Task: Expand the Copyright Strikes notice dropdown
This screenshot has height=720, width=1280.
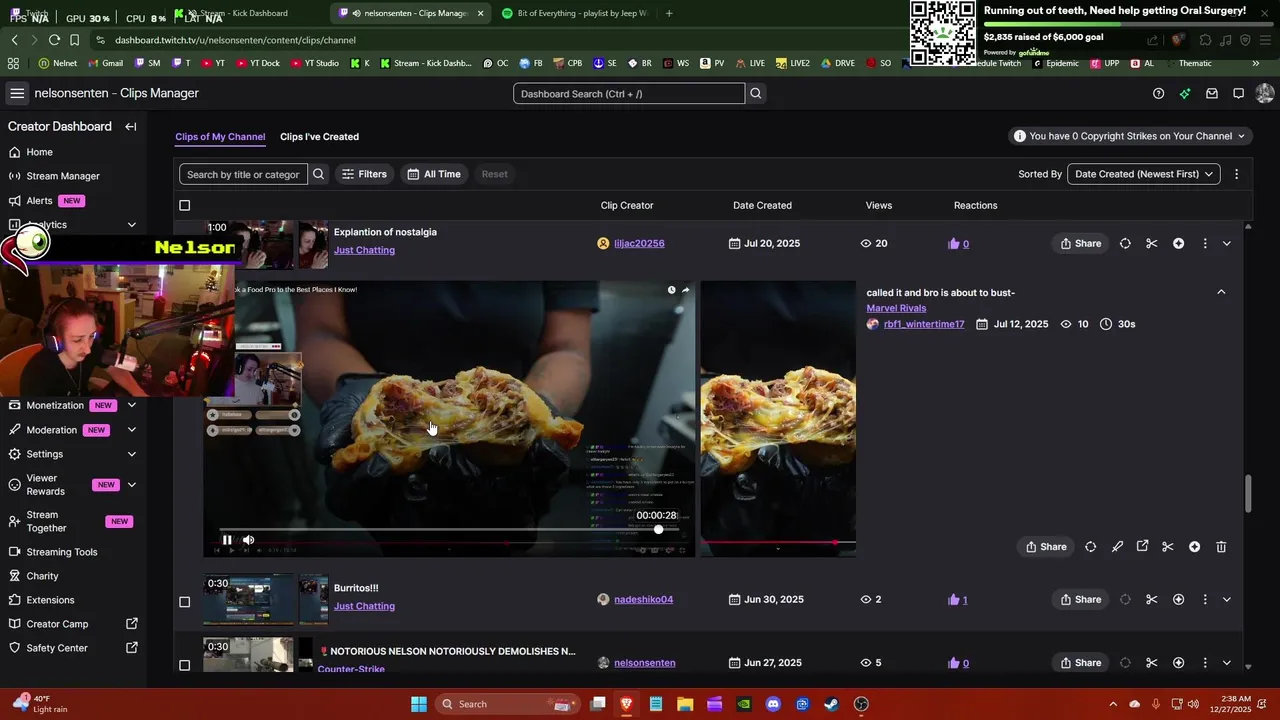Action: tap(1130, 136)
